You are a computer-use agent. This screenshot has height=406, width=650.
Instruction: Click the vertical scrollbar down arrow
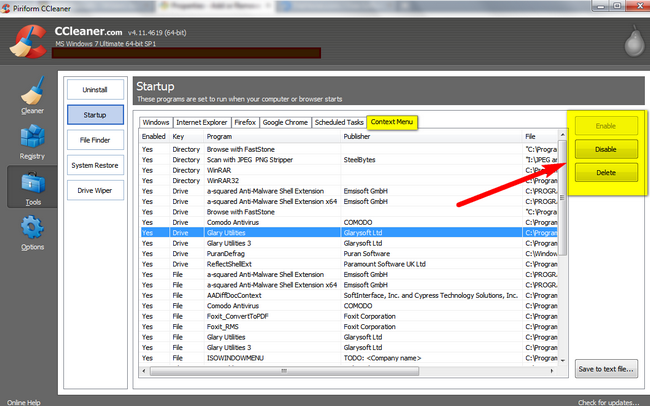pyautogui.click(x=563, y=361)
